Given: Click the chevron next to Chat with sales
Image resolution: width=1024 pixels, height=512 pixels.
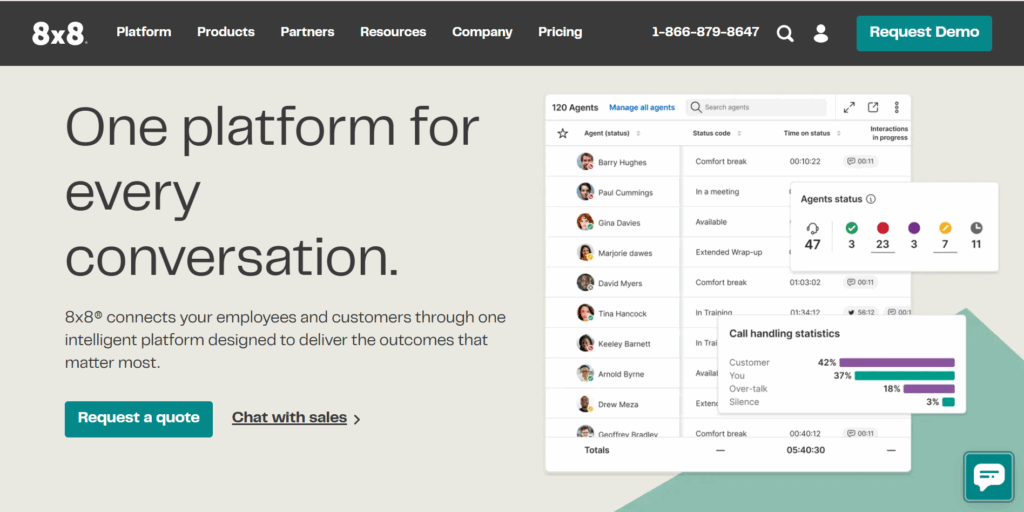Looking at the screenshot, I should pos(357,419).
